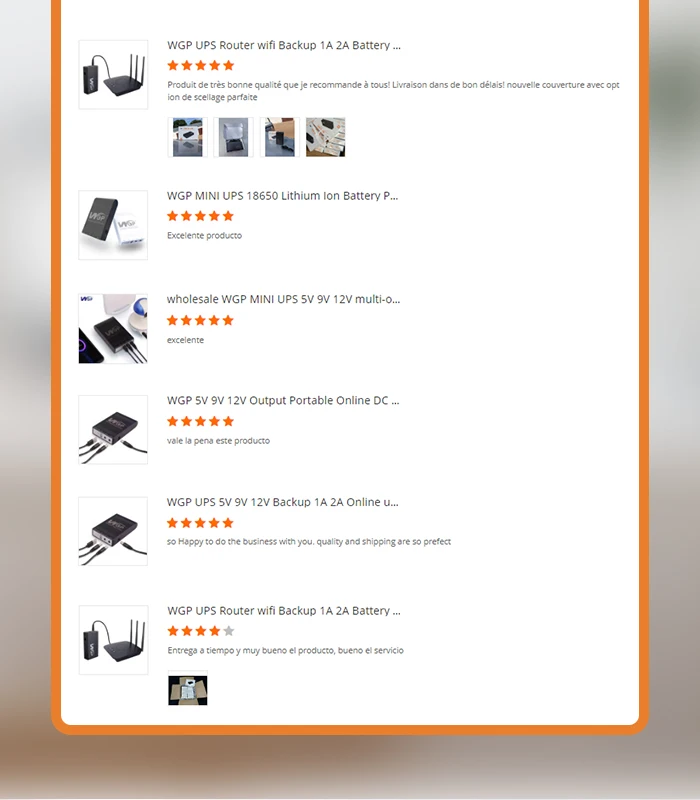Screen dimensions: 700x800
Task: Select the WGP UPS Backup Online product image
Action: click(113, 531)
